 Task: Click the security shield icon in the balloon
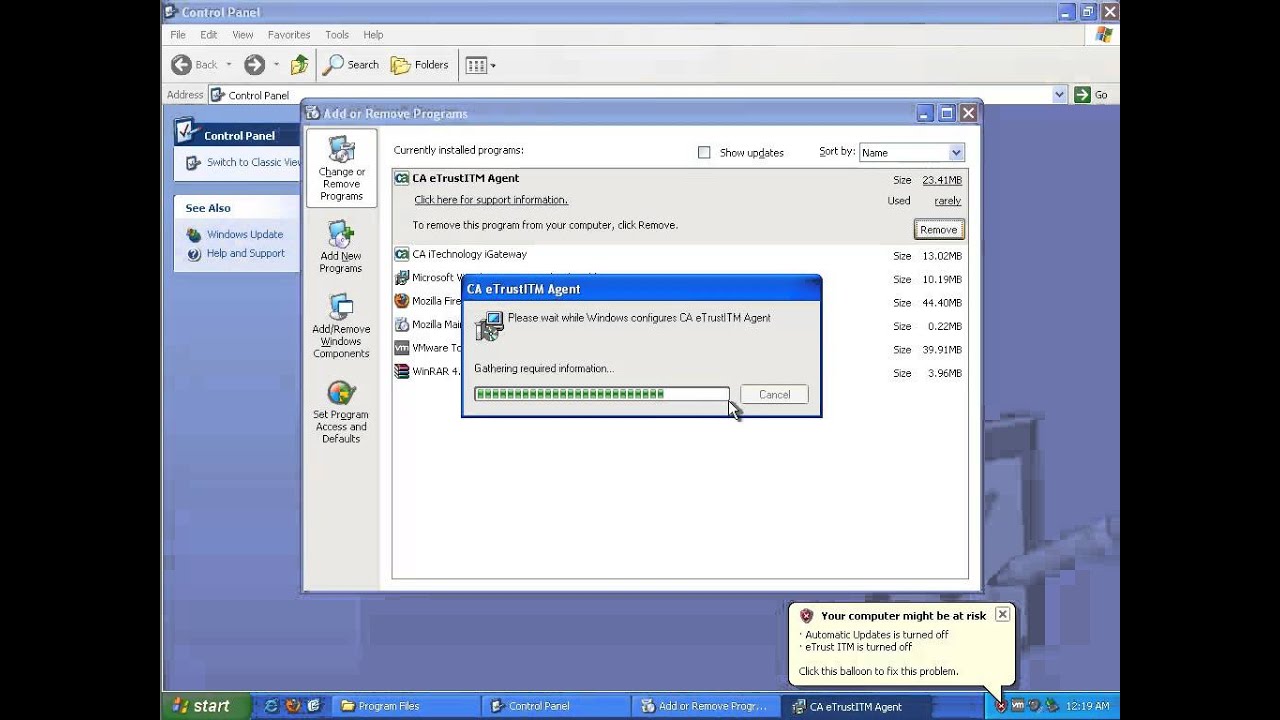(807, 616)
